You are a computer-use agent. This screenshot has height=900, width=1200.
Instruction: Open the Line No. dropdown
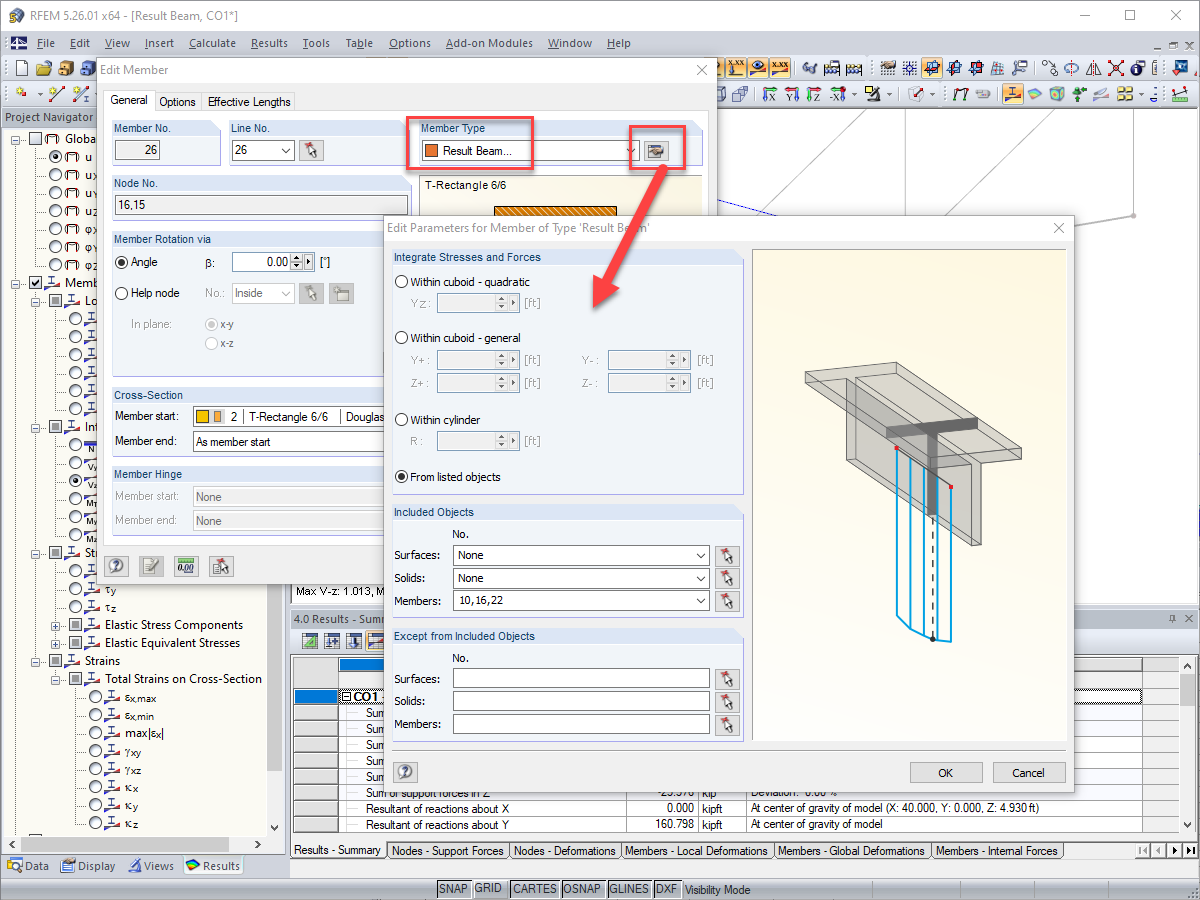(285, 151)
